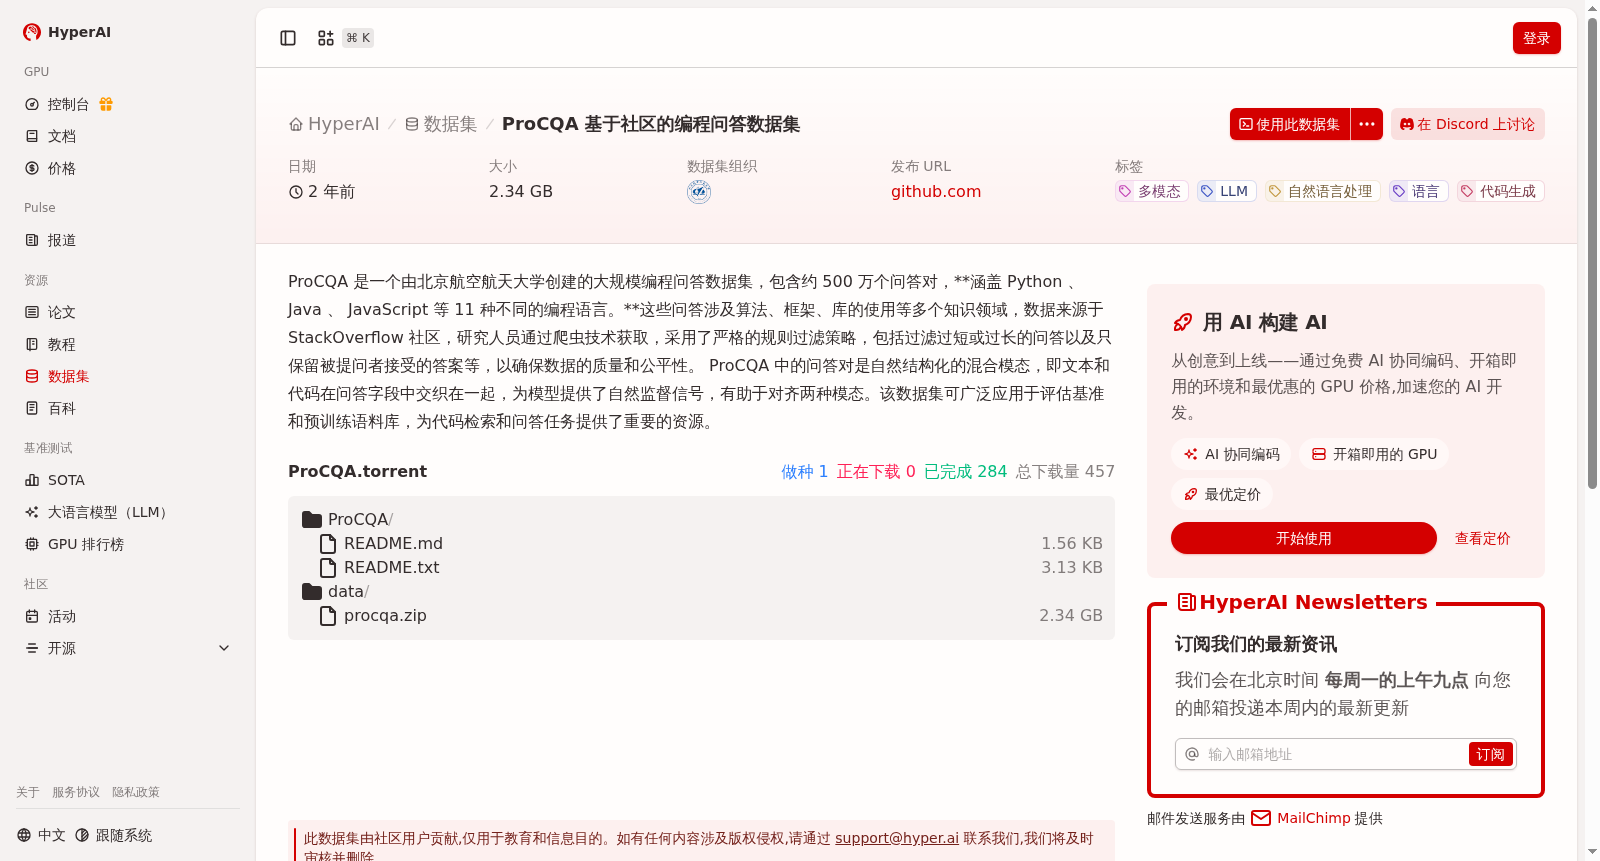The height and width of the screenshot is (861, 1600).
Task: Click the 总下载量 457 count
Action: click(1065, 471)
